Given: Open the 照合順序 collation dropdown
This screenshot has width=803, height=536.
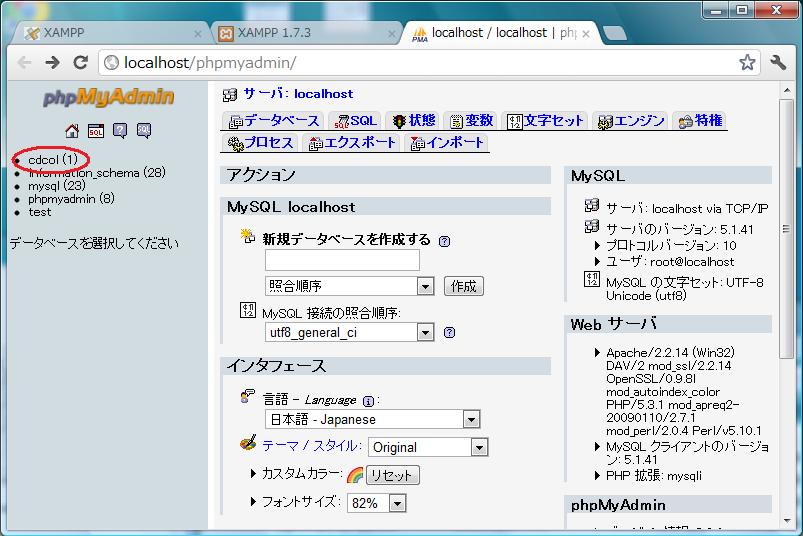Looking at the screenshot, I should pos(349,286).
